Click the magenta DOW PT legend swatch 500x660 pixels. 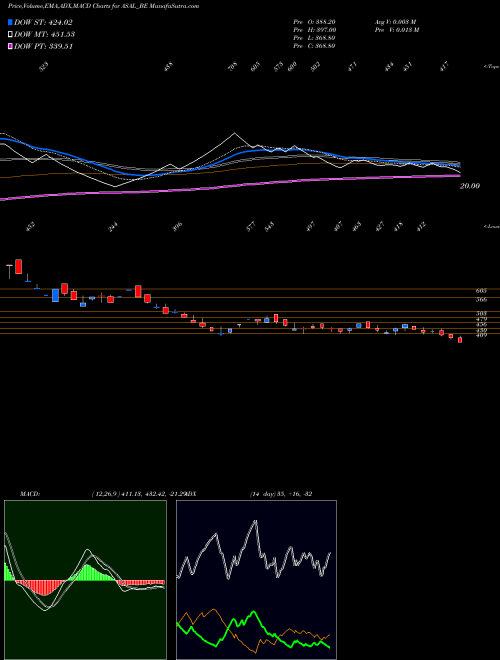tap(10, 46)
